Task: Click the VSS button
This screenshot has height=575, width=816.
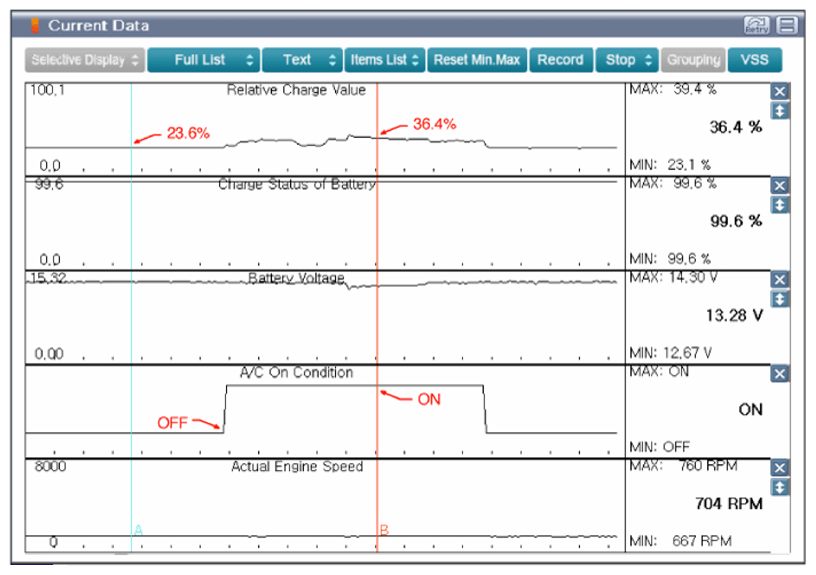Action: pos(755,60)
